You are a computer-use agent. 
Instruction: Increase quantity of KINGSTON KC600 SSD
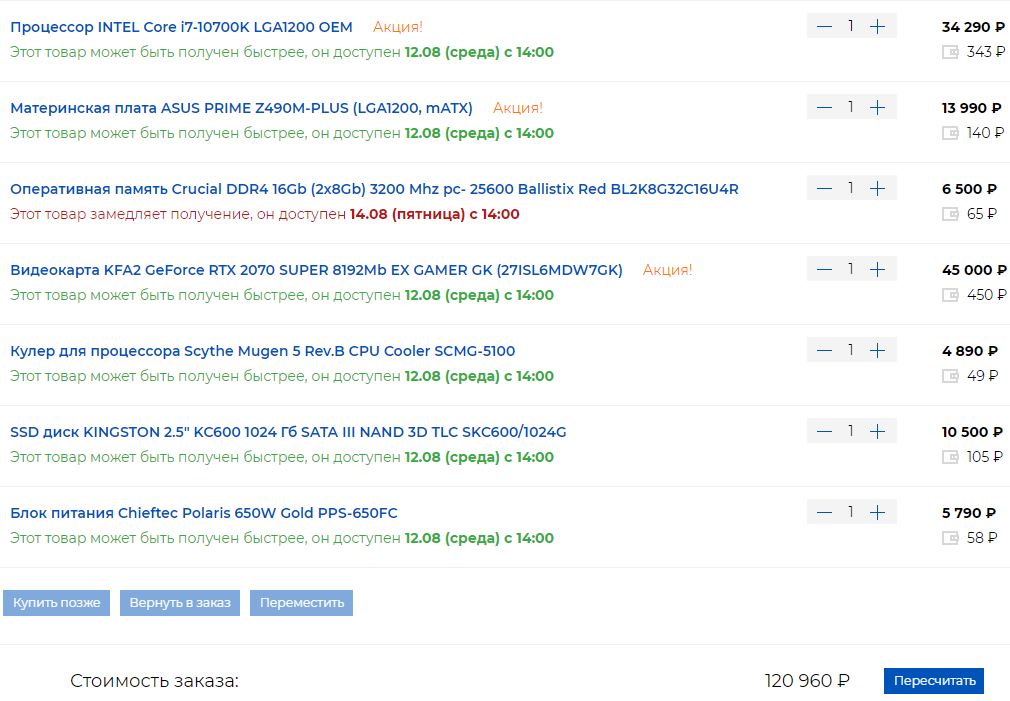877,431
